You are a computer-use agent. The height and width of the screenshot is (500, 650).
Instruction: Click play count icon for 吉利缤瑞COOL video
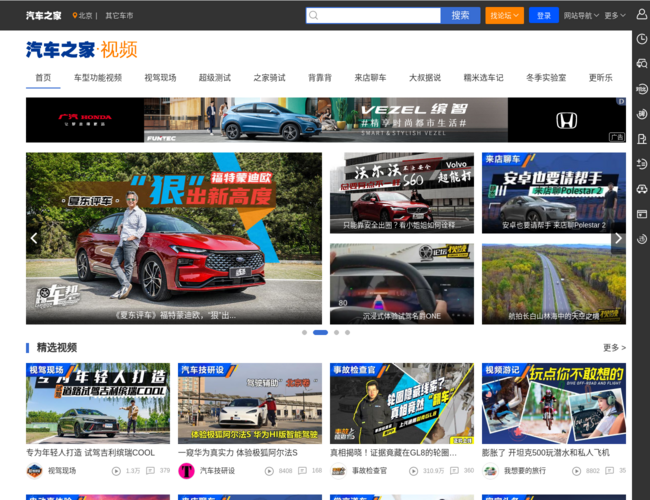point(116,471)
